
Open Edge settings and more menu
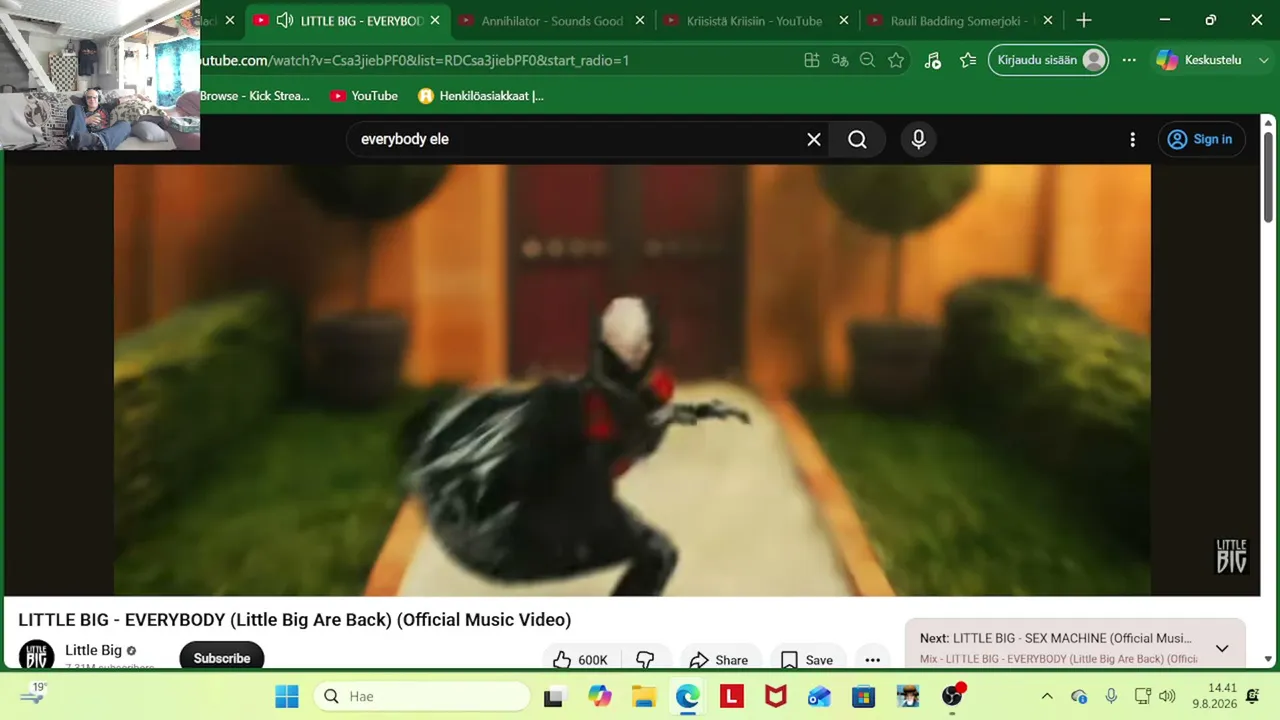[1129, 60]
